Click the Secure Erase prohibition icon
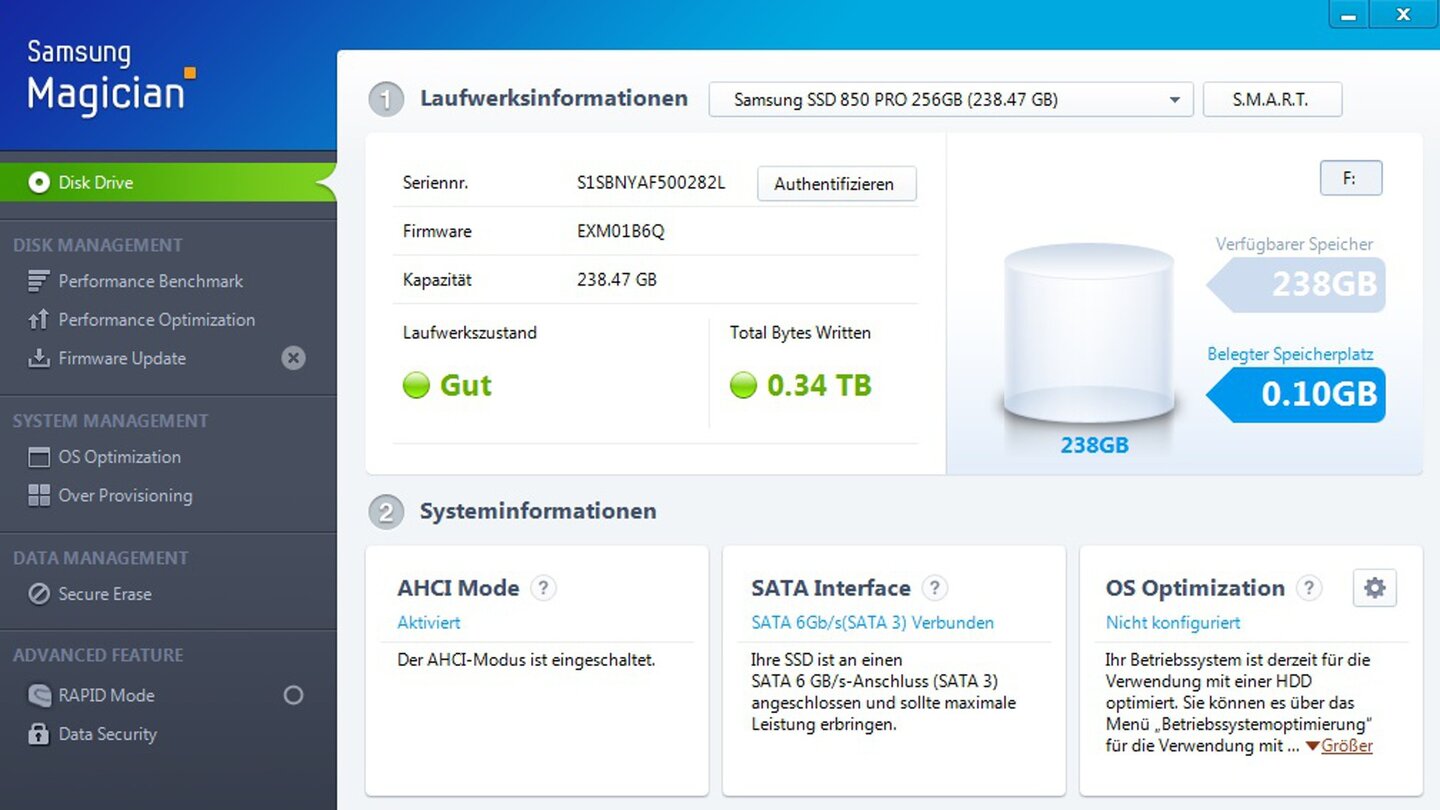This screenshot has height=810, width=1440. click(39, 594)
